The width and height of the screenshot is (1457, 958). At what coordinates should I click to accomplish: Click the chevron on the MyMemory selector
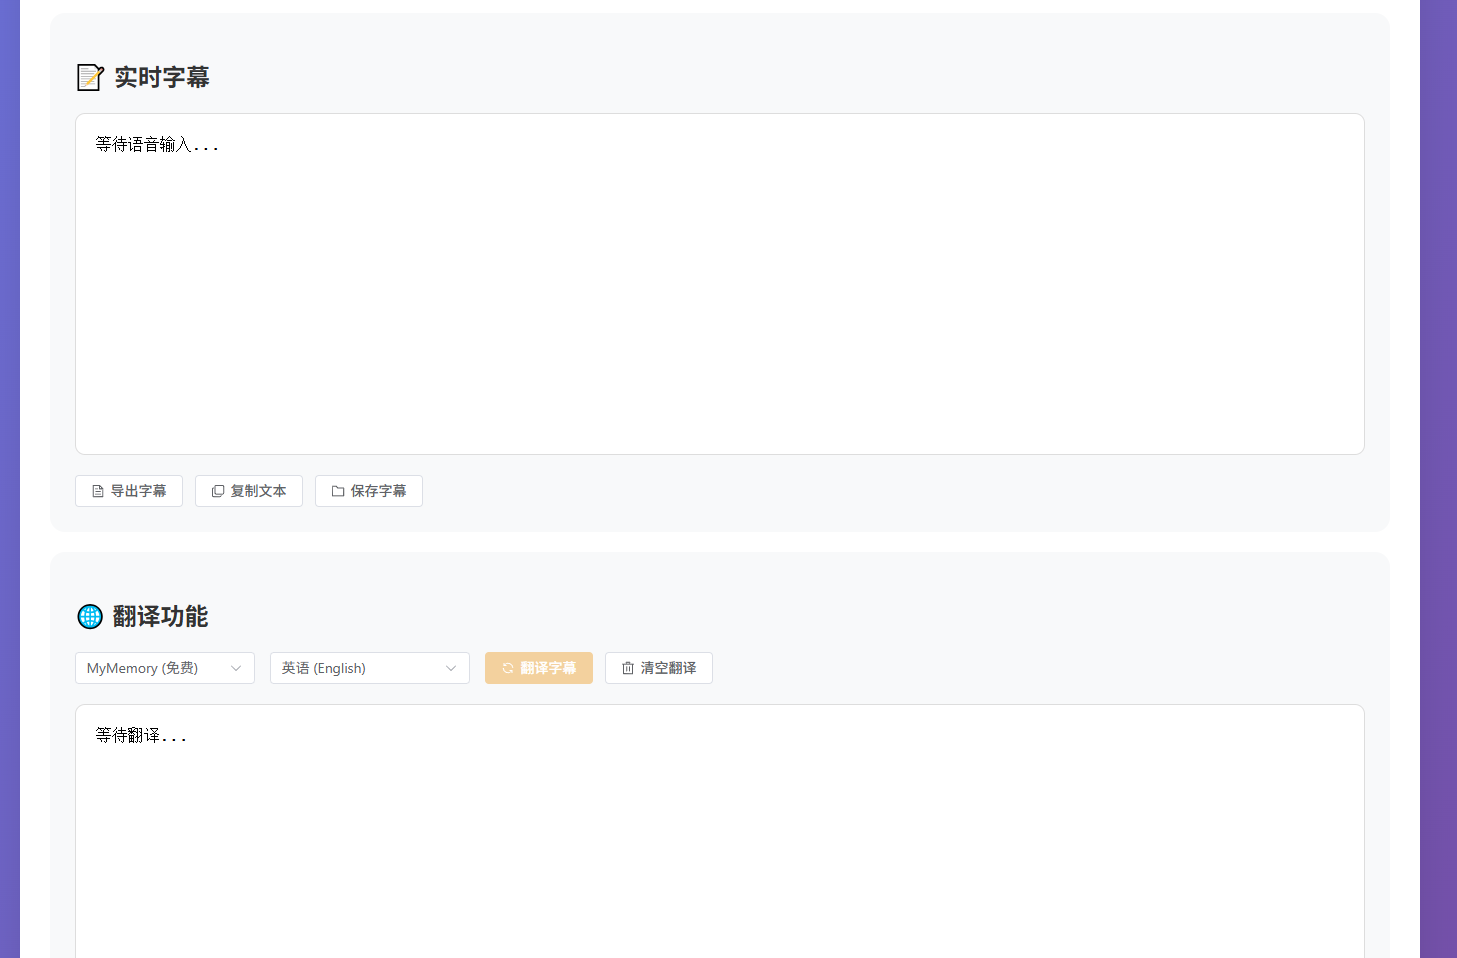[236, 668]
